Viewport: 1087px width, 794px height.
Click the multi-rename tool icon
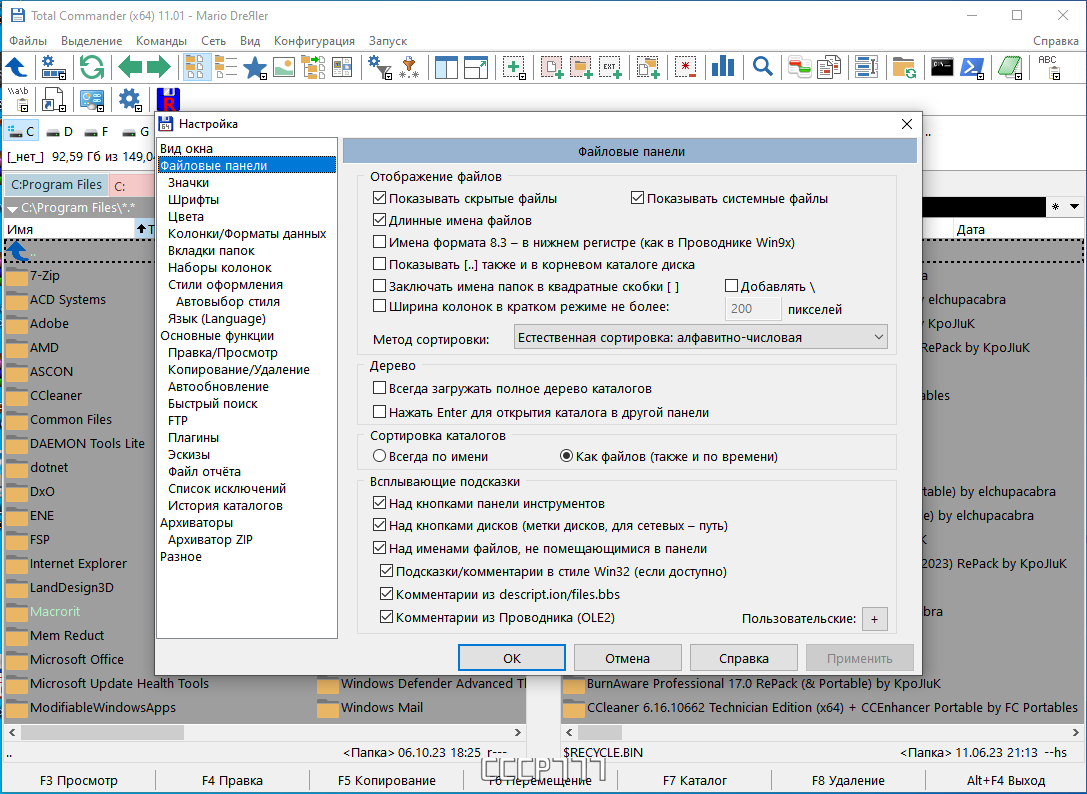click(866, 67)
